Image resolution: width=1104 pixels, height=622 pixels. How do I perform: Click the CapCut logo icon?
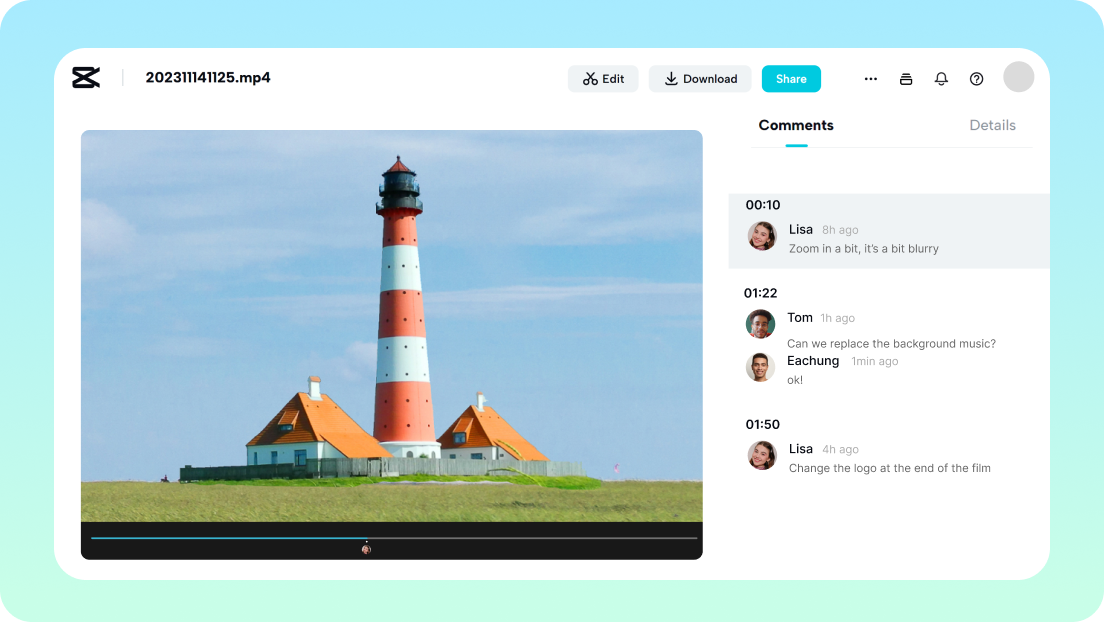86,77
